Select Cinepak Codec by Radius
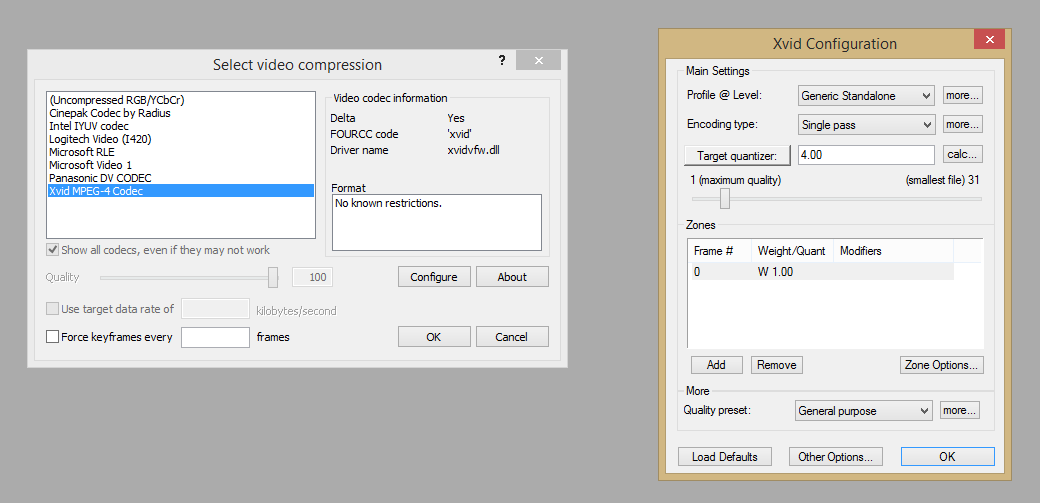1040x503 pixels. pyautogui.click(x=110, y=113)
